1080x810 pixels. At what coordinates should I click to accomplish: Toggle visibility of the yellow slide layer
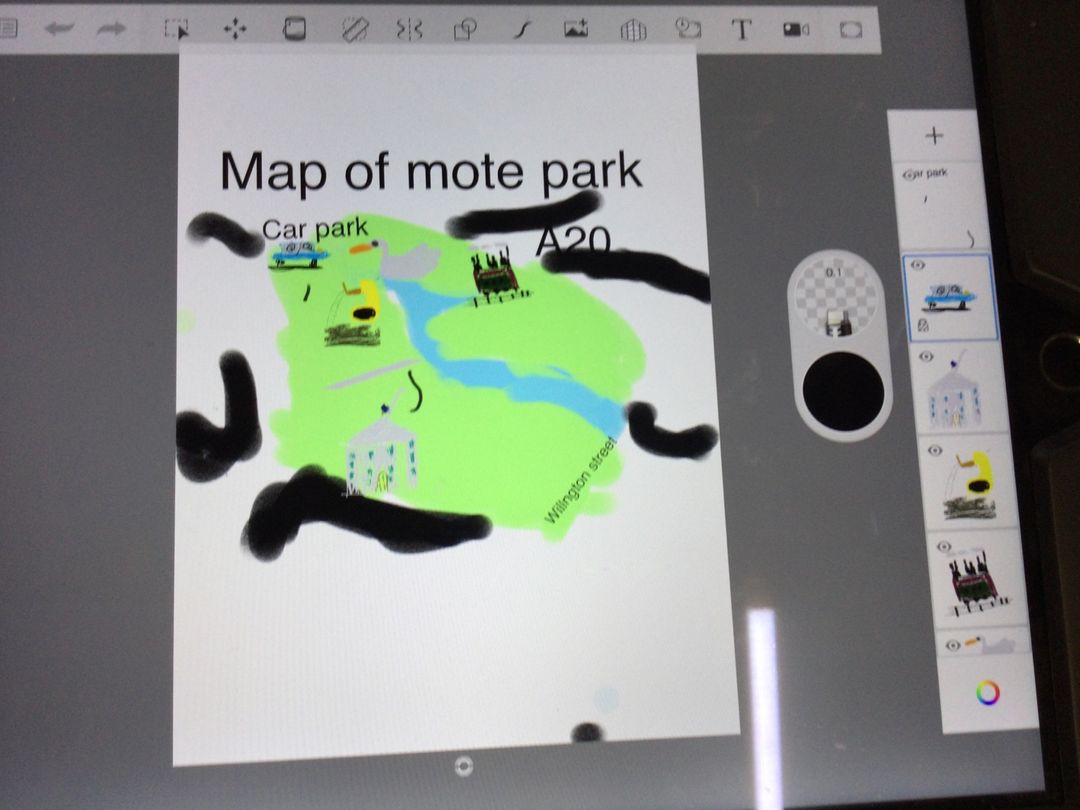[x=933, y=451]
